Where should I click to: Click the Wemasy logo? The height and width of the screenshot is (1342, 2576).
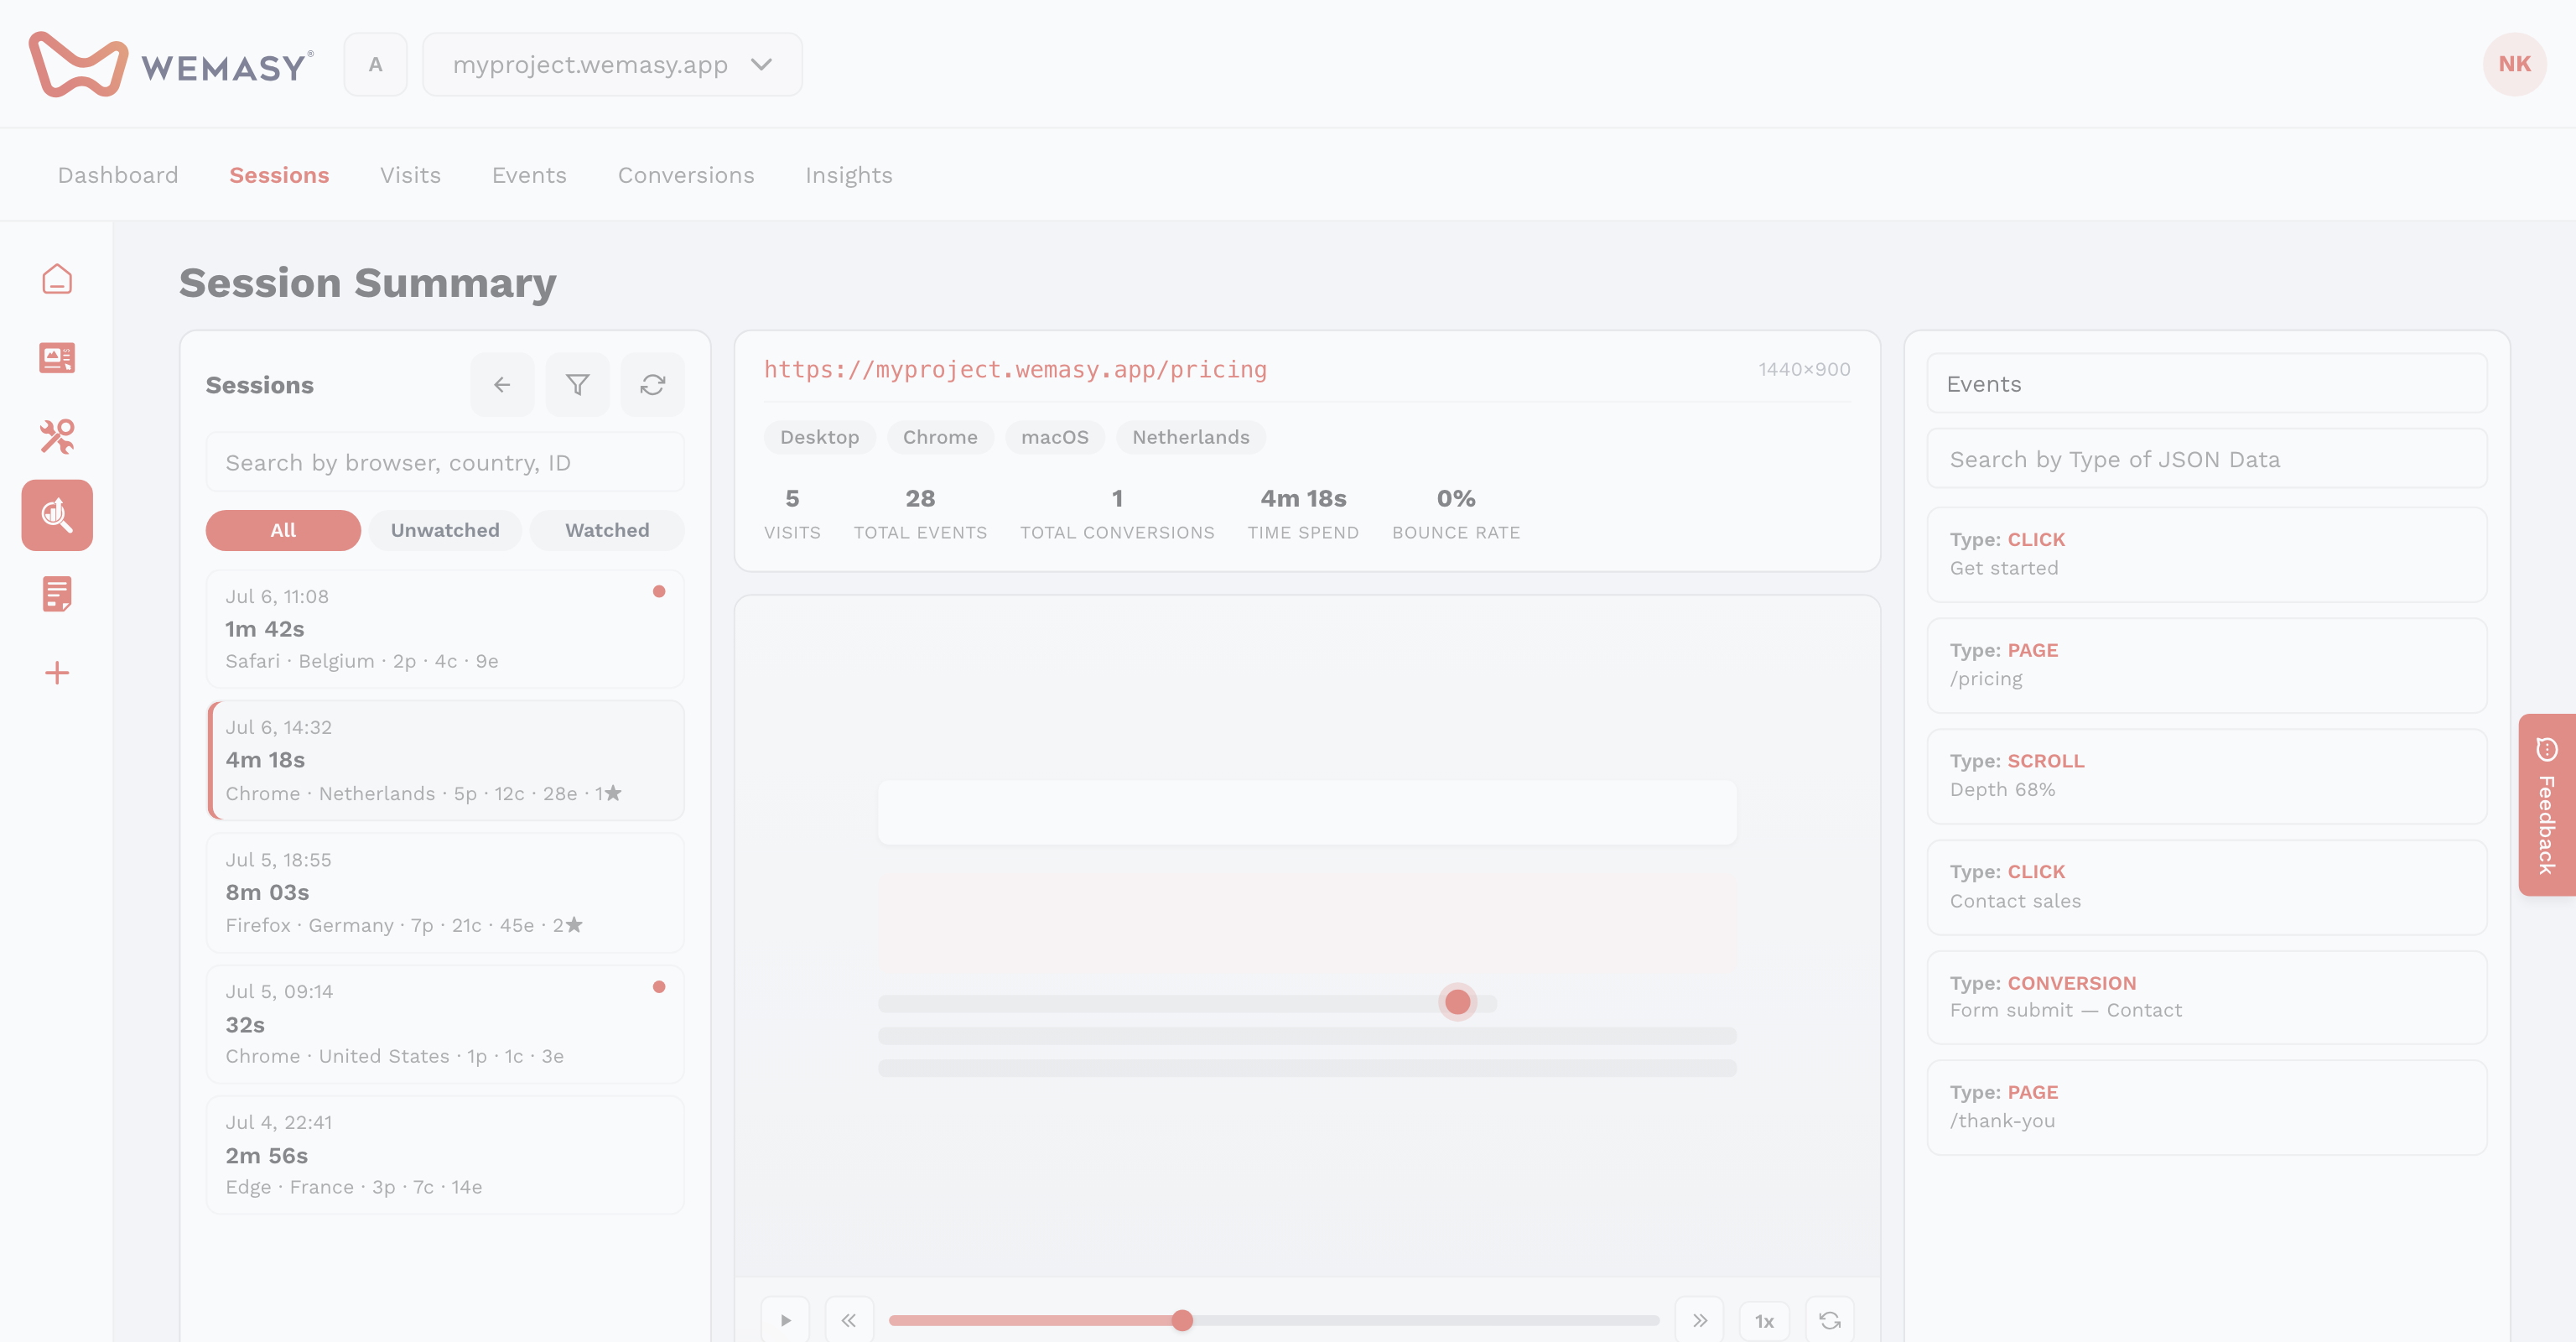171,64
